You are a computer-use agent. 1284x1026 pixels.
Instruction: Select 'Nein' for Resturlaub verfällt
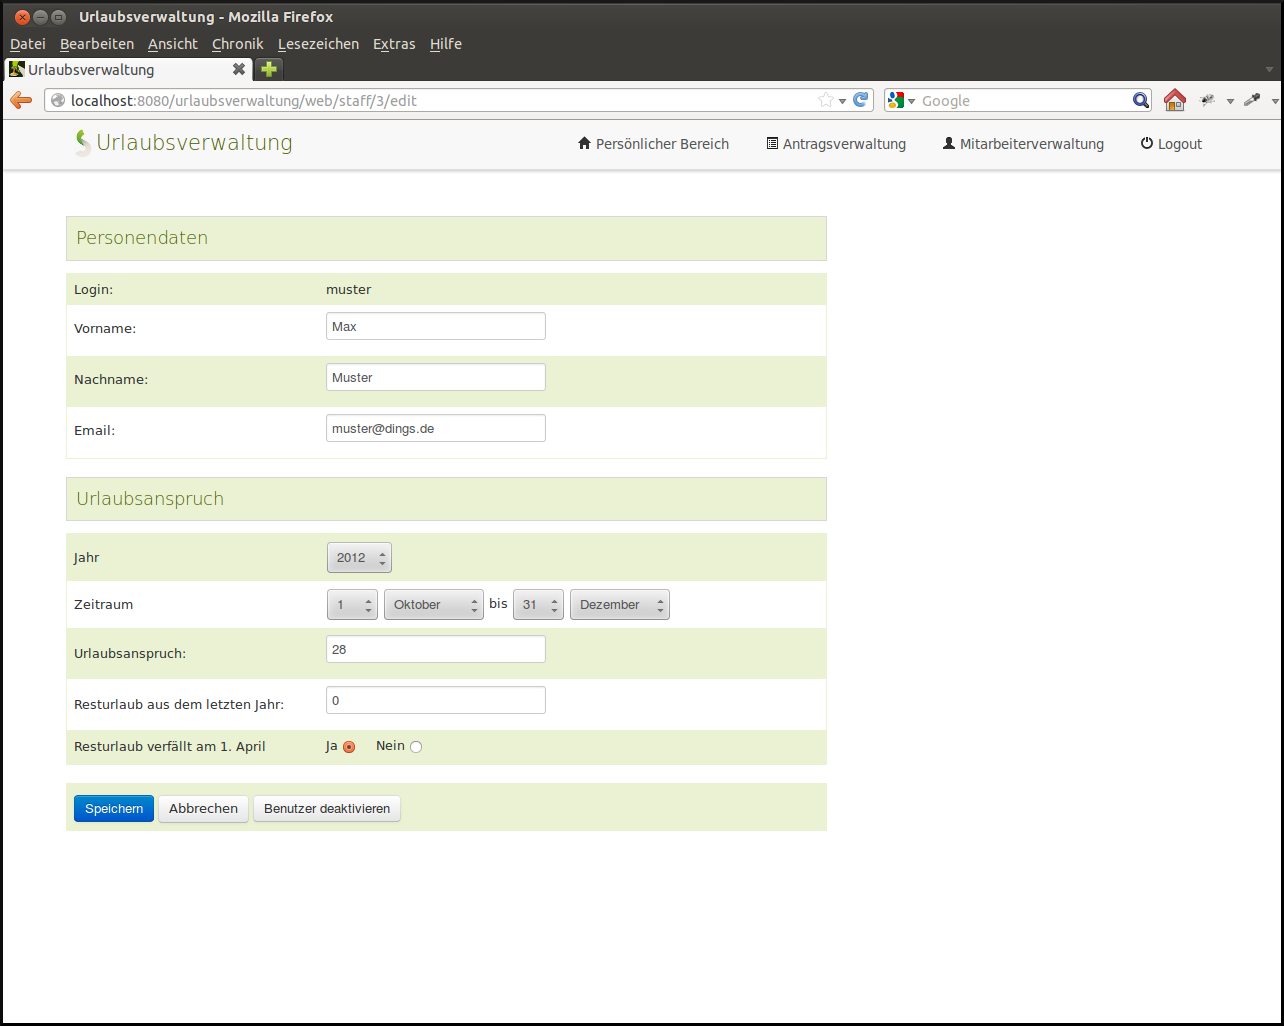pyautogui.click(x=416, y=747)
